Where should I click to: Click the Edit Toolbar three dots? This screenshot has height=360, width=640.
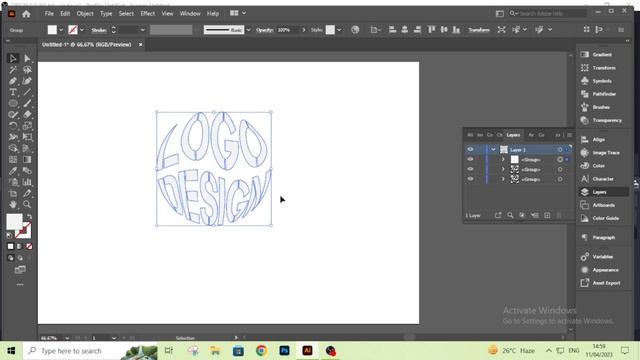20,284
